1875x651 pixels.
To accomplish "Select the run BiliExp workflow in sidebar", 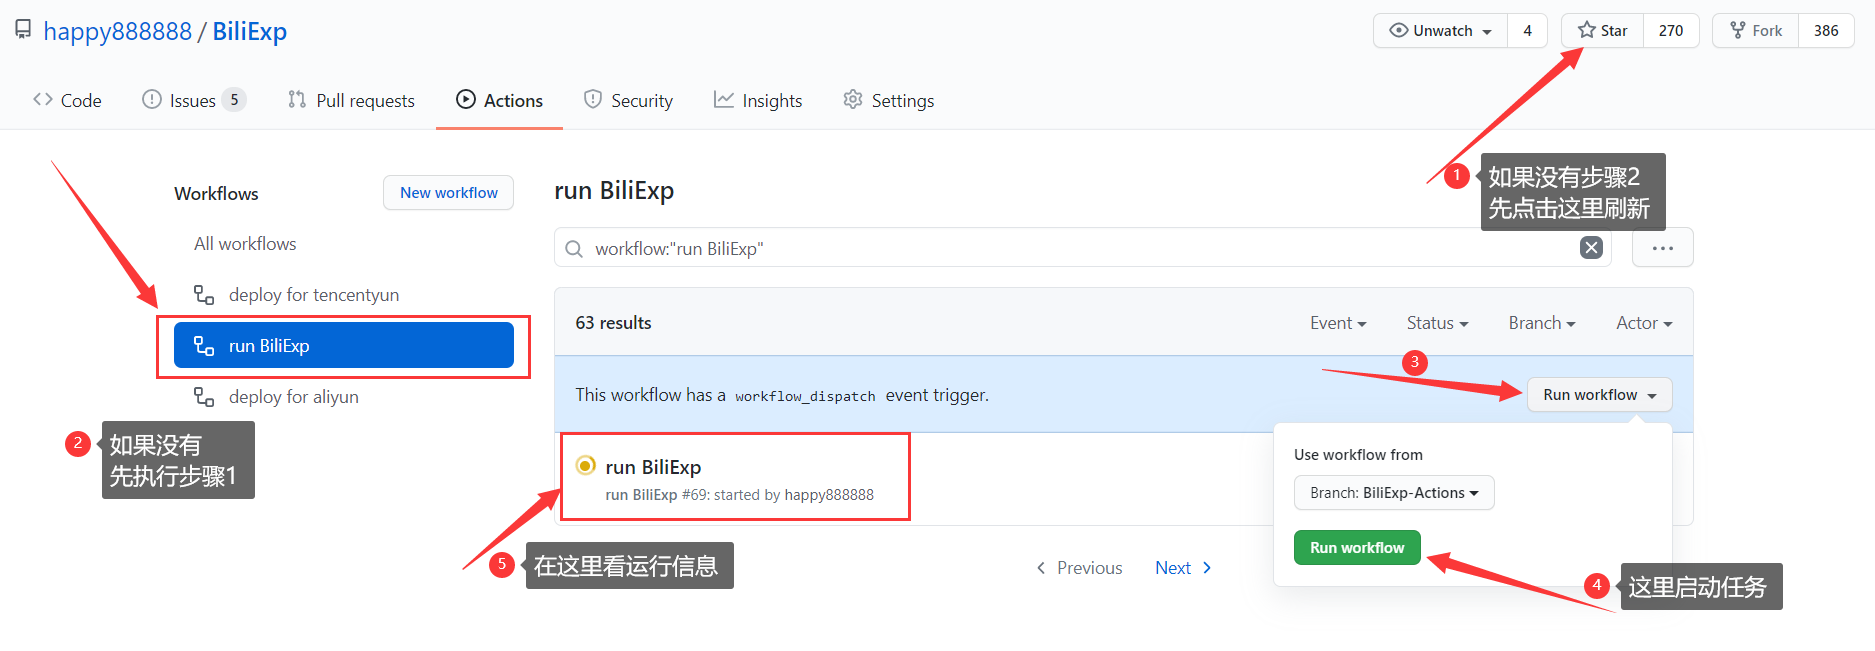I will tap(344, 345).
